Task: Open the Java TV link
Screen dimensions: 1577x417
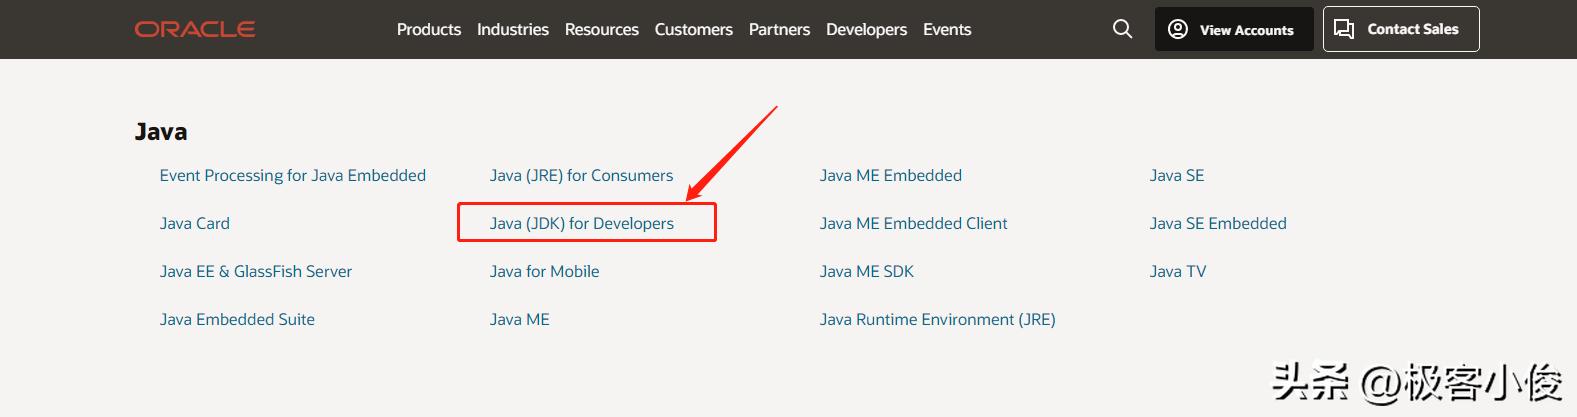Action: pyautogui.click(x=1178, y=271)
